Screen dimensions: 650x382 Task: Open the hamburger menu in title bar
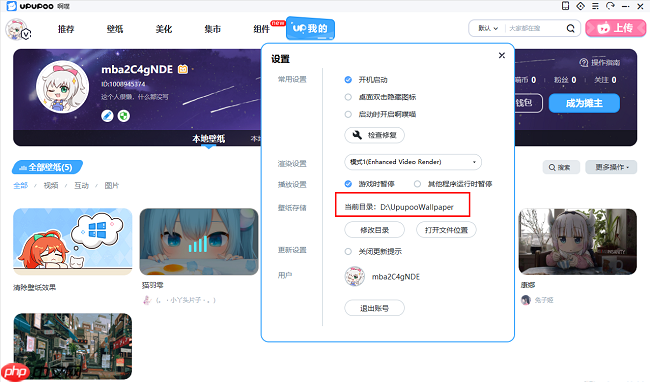595,6
